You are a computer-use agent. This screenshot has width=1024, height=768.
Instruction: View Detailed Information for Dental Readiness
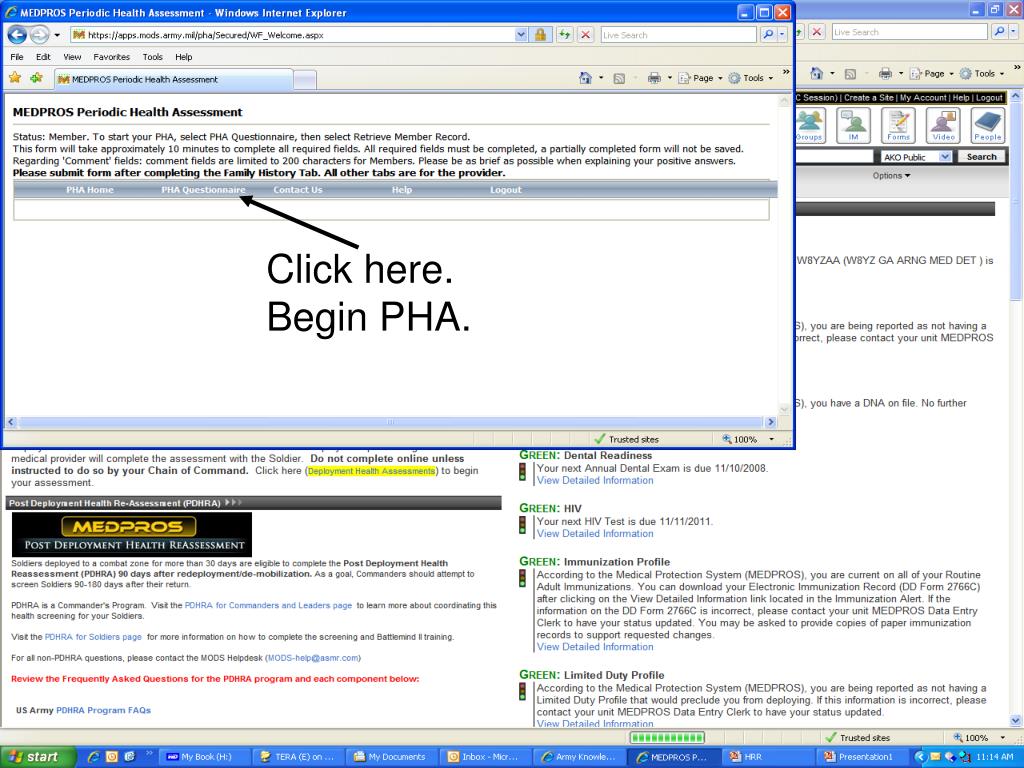[595, 481]
